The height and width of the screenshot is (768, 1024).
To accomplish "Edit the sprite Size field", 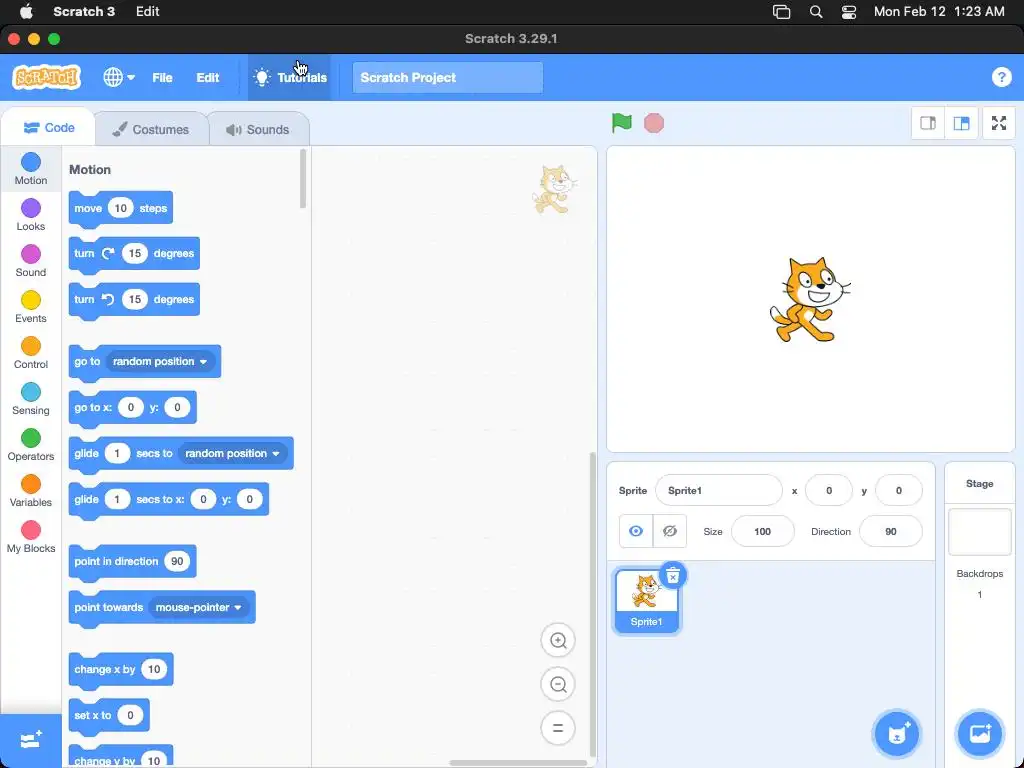I will (762, 531).
